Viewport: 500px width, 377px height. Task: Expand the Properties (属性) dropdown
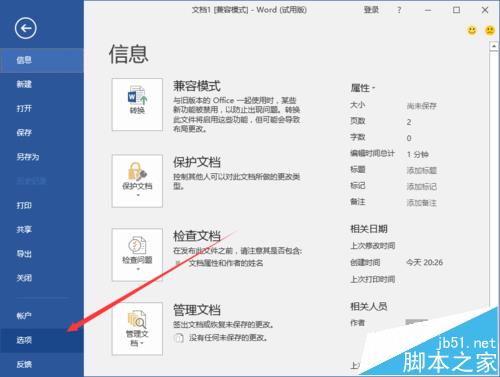point(363,88)
